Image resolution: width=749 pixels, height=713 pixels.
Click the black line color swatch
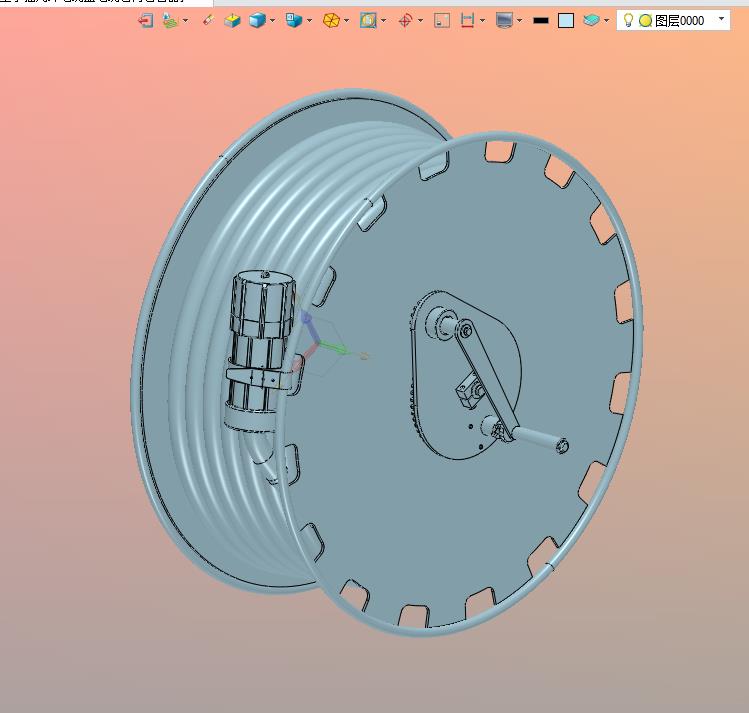pos(541,21)
